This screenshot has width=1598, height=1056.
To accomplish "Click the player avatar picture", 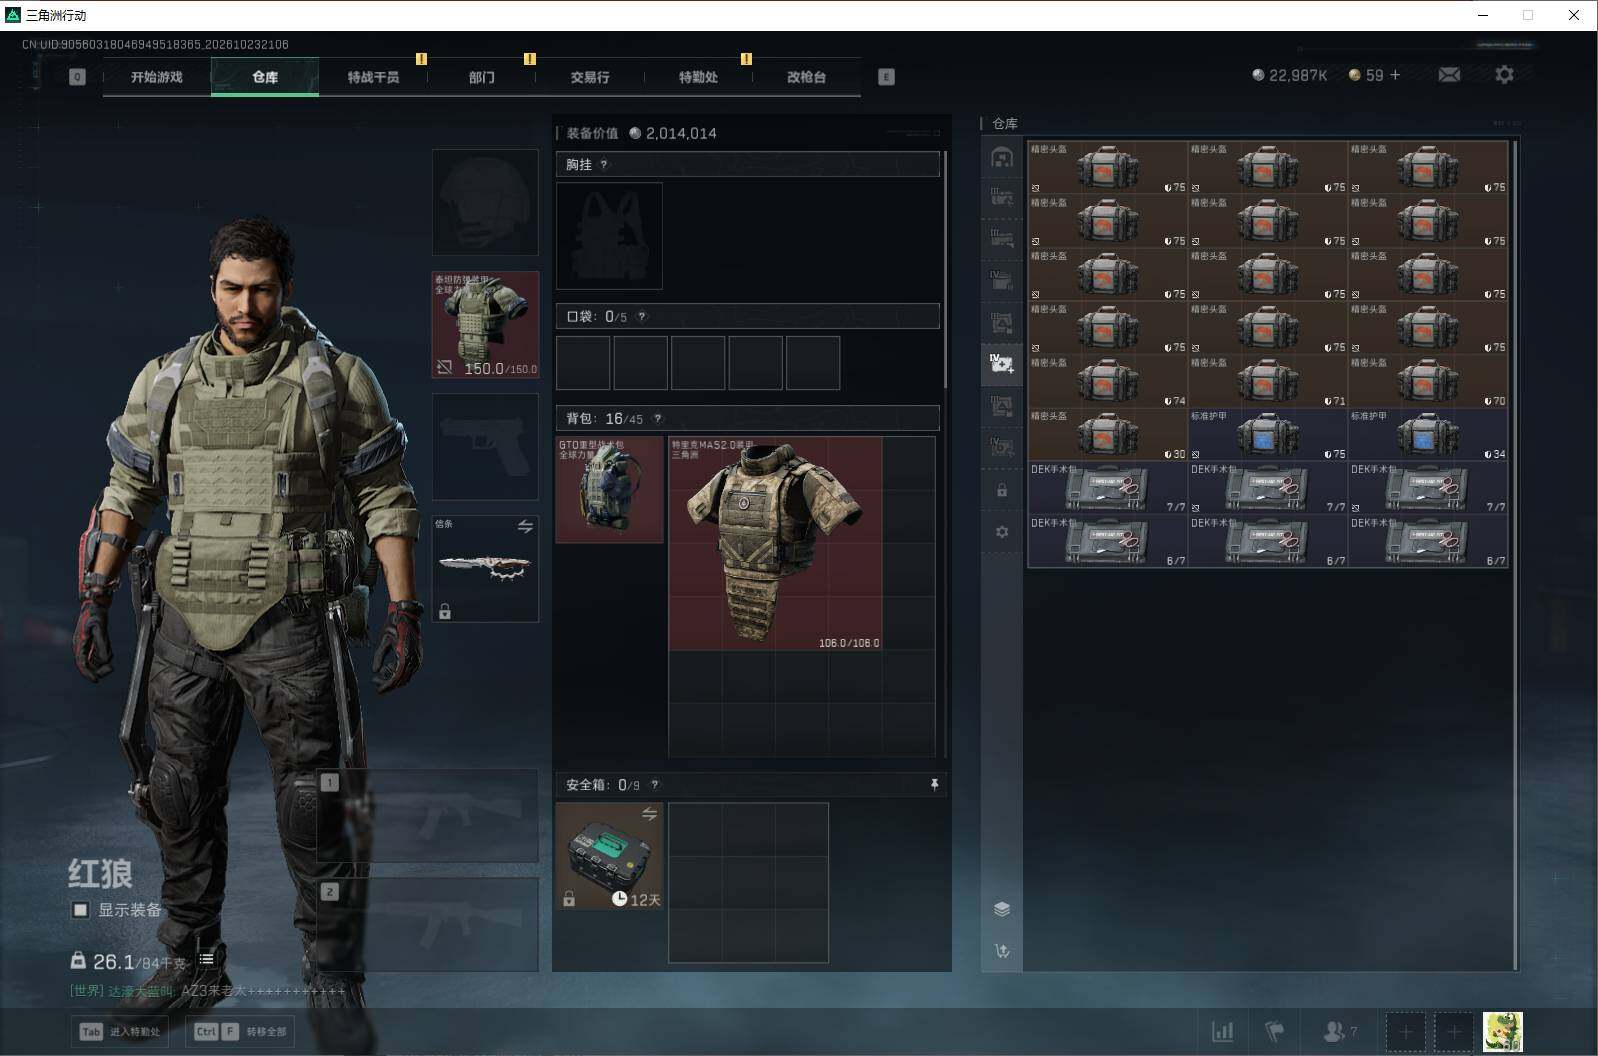I will point(1503,1031).
